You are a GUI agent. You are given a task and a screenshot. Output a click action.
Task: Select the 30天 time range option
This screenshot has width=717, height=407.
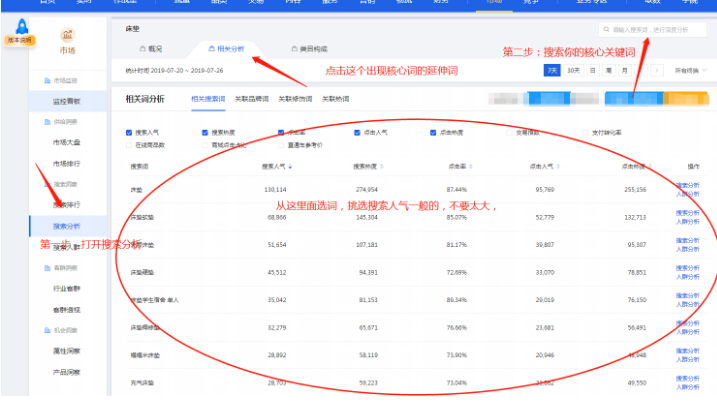click(x=572, y=71)
